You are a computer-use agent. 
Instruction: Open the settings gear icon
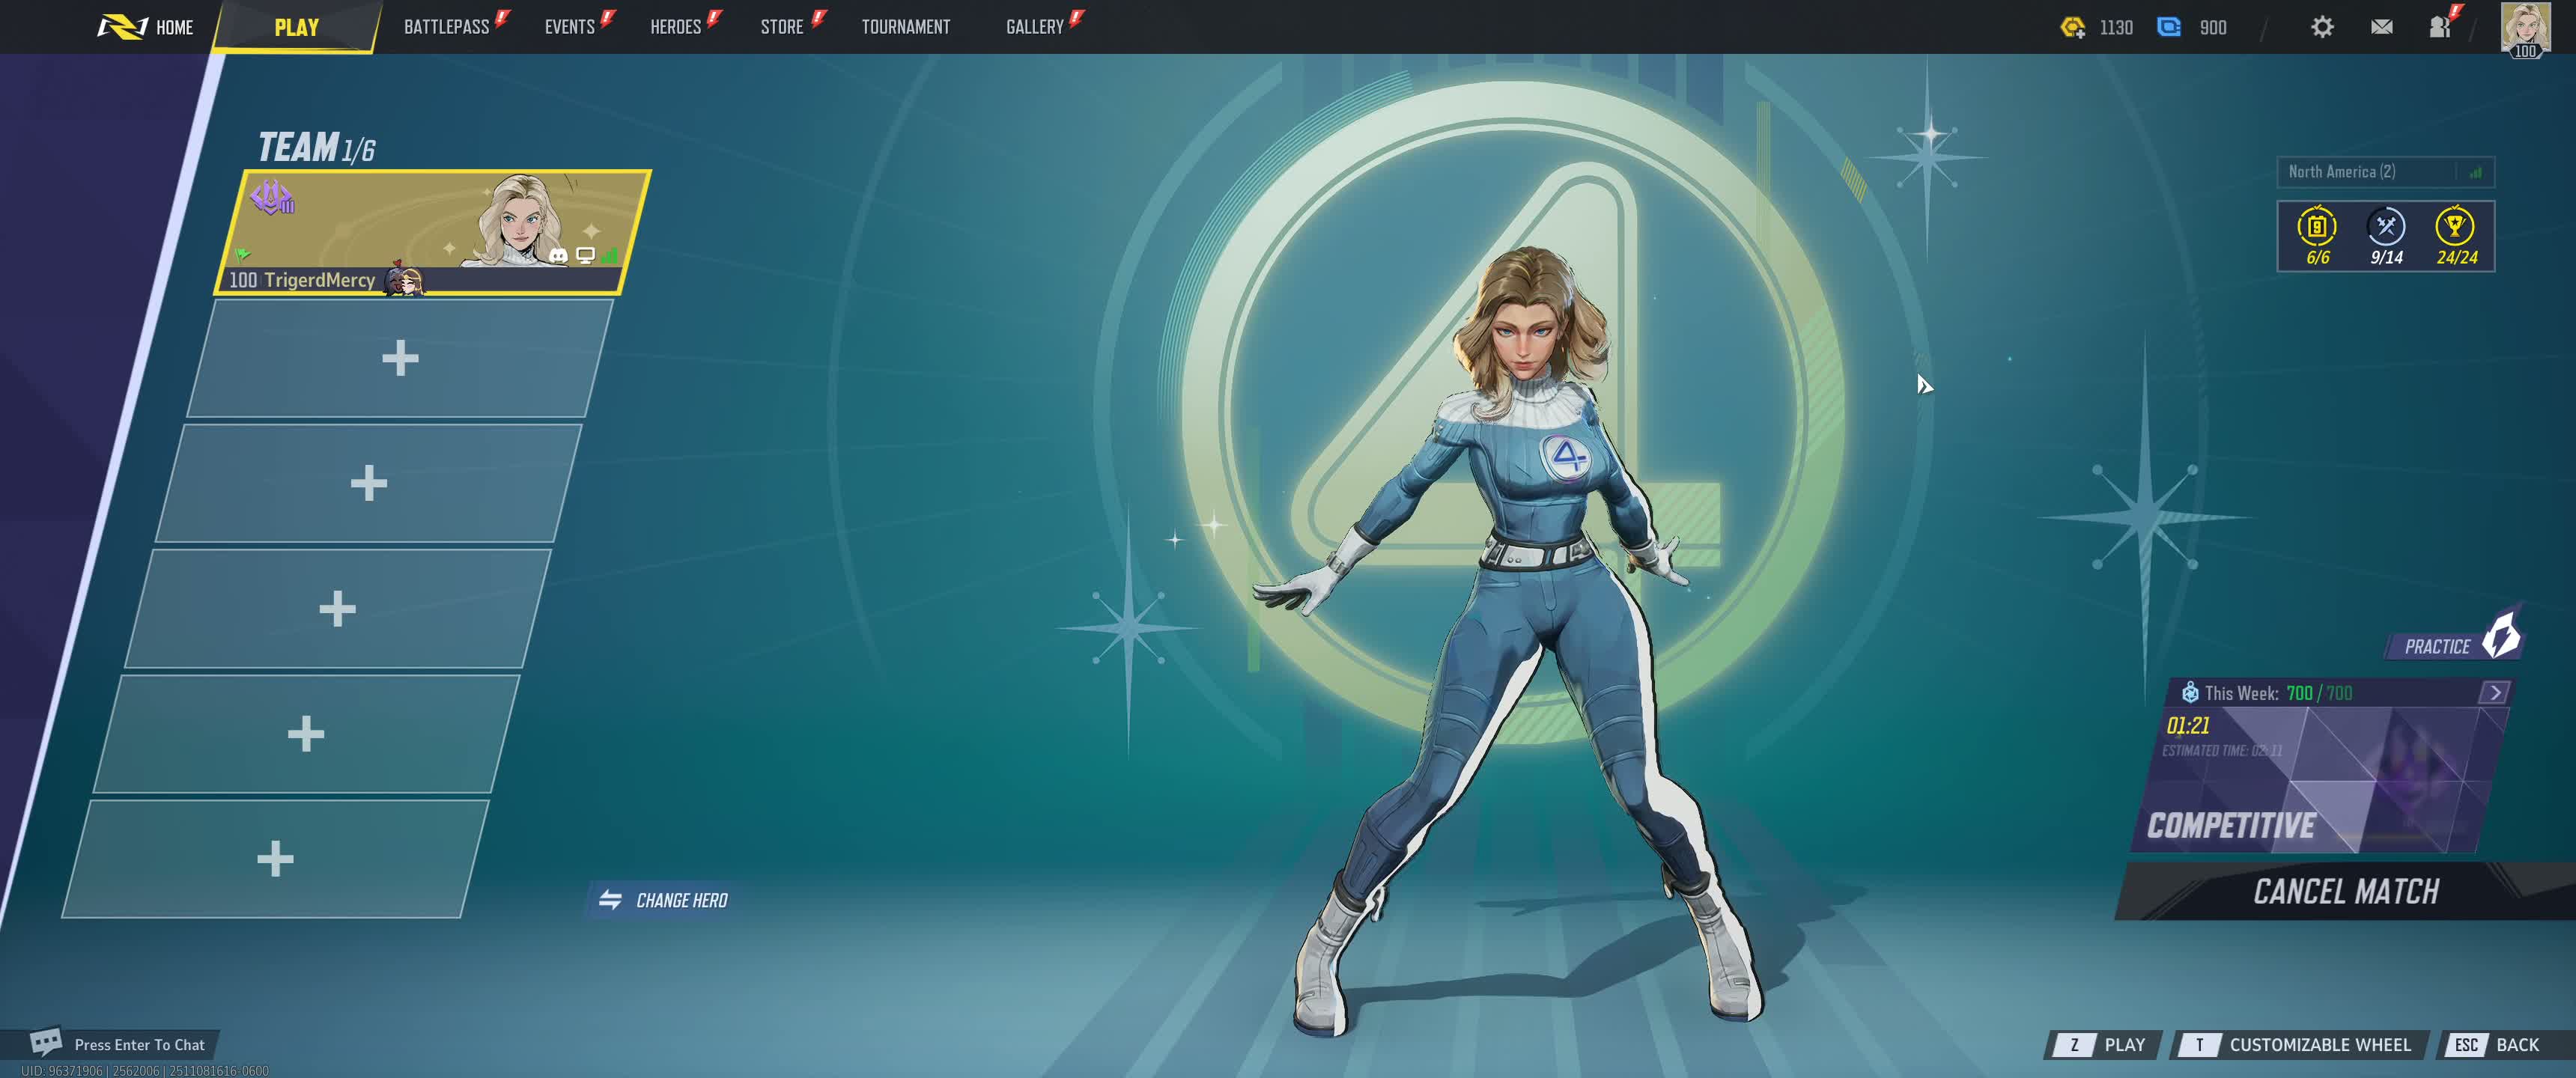coord(2322,27)
